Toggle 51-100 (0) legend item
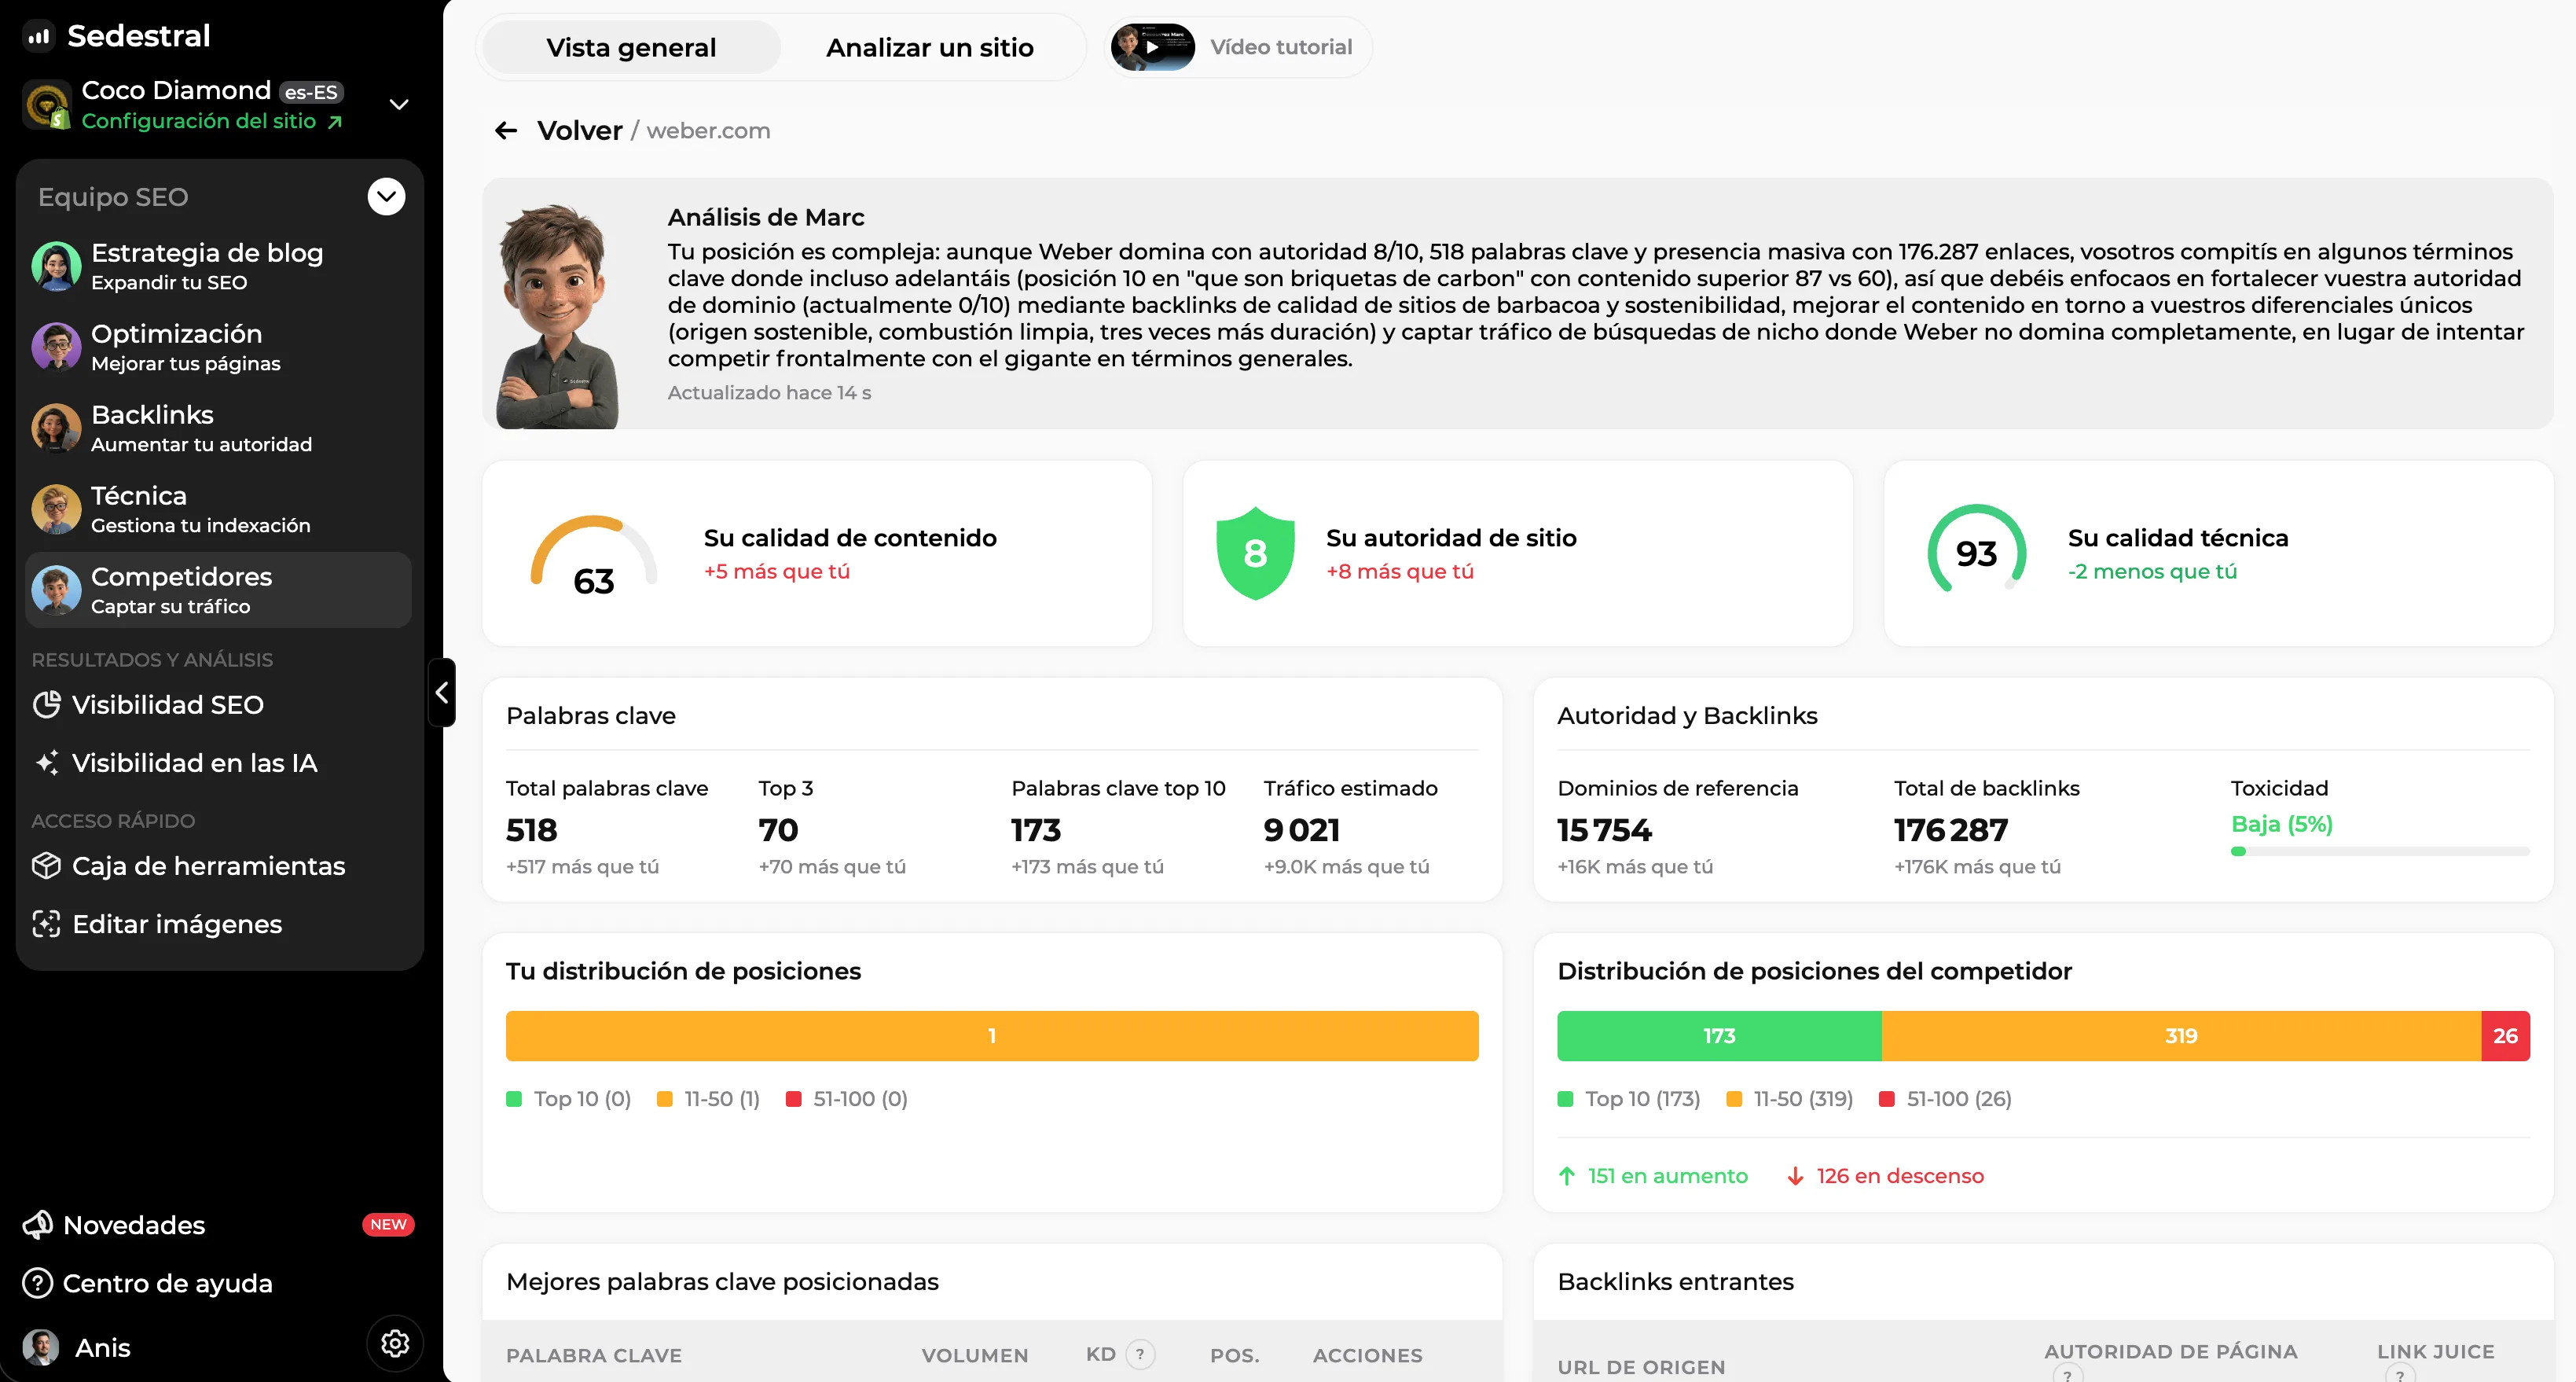The width and height of the screenshot is (2576, 1382). [847, 1099]
